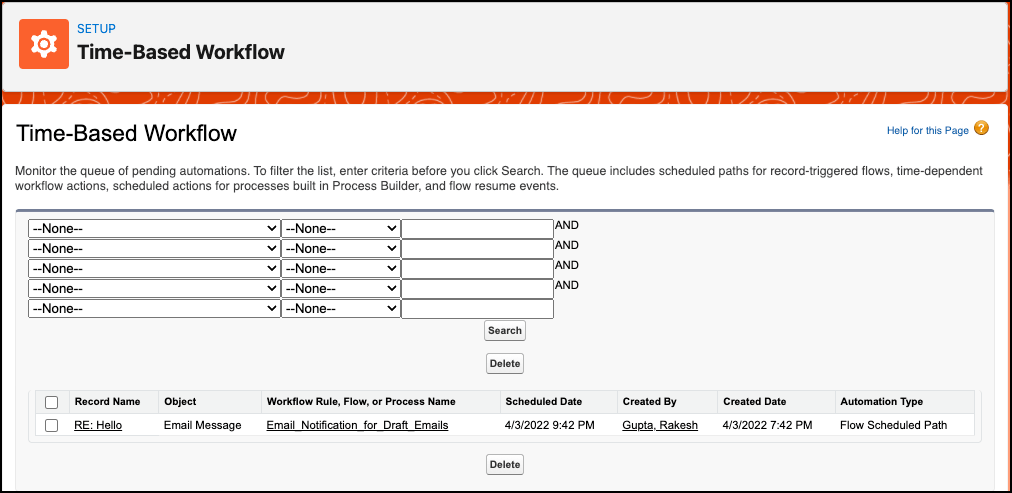Click the Workflow Rule, Flow, or Process Name header

click(x=361, y=401)
